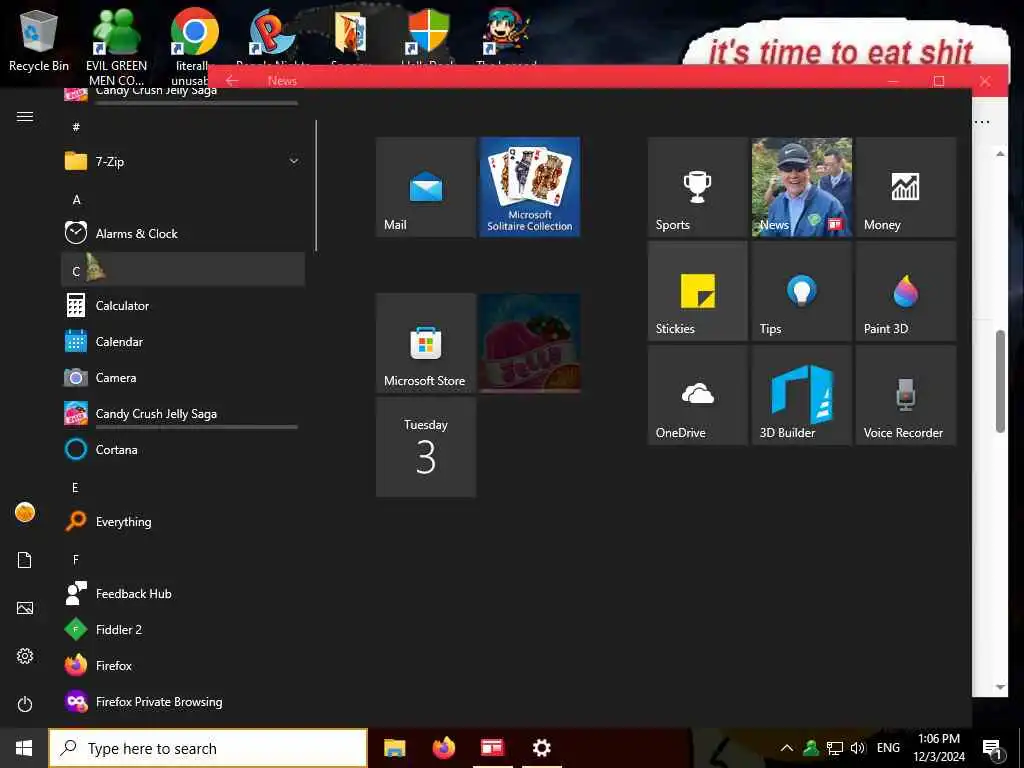
Task: Open File Explorer on taskbar
Action: click(x=394, y=748)
